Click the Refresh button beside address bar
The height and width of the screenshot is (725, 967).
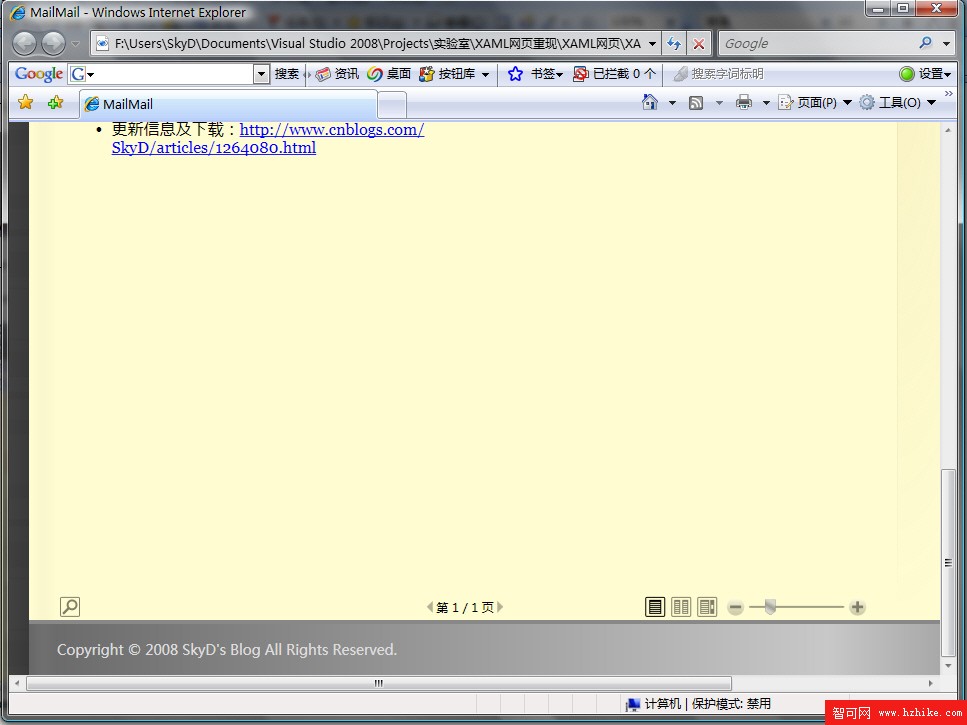(x=674, y=44)
